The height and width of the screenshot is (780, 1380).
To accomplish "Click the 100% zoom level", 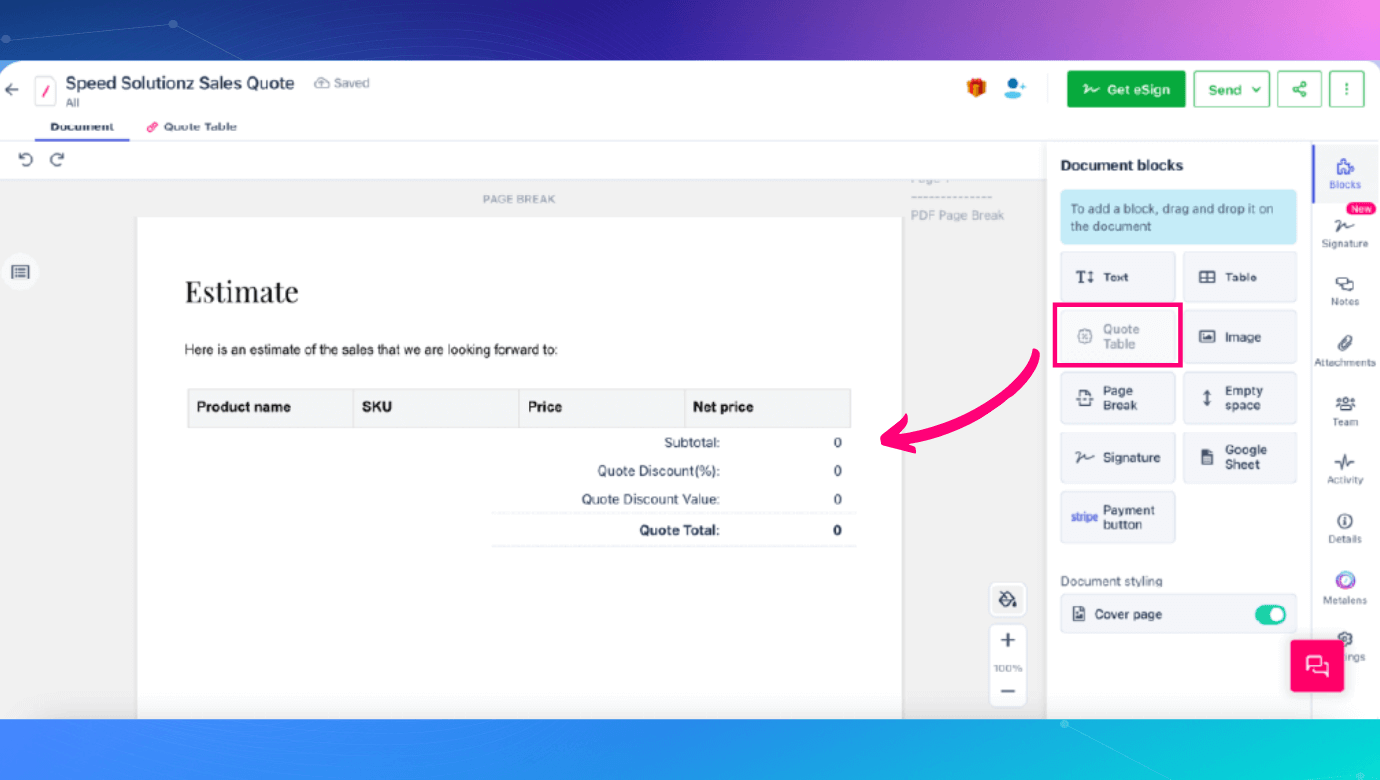I will click(1007, 667).
